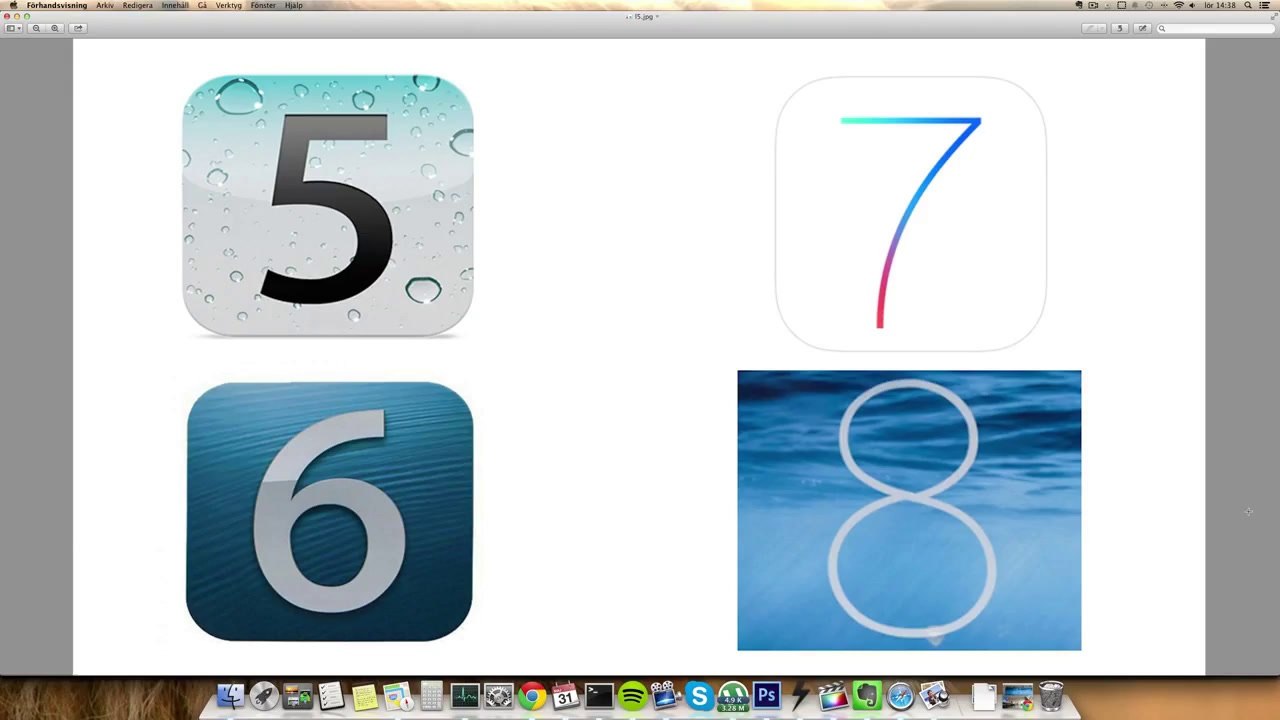The width and height of the screenshot is (1280, 720).
Task: Click the volume icon in the menu bar
Action: click(1193, 5)
